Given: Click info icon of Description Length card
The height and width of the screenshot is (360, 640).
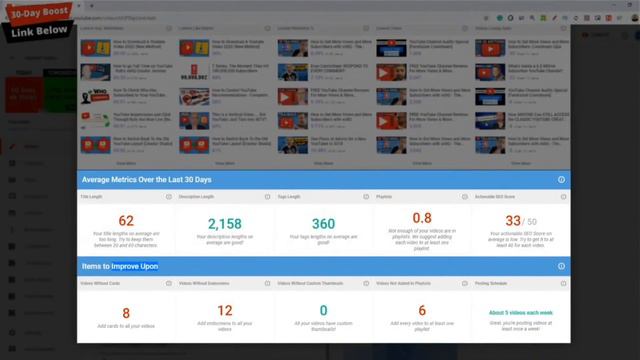Looking at the screenshot, I should pos(267,197).
